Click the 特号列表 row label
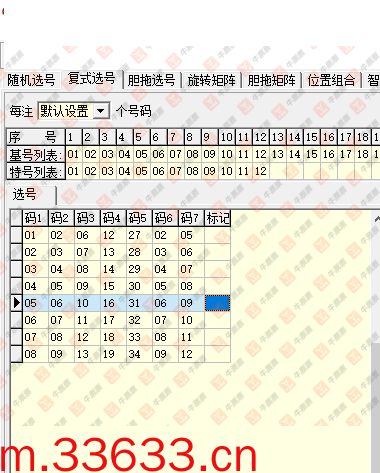The width and height of the screenshot is (380, 473). click(x=36, y=171)
